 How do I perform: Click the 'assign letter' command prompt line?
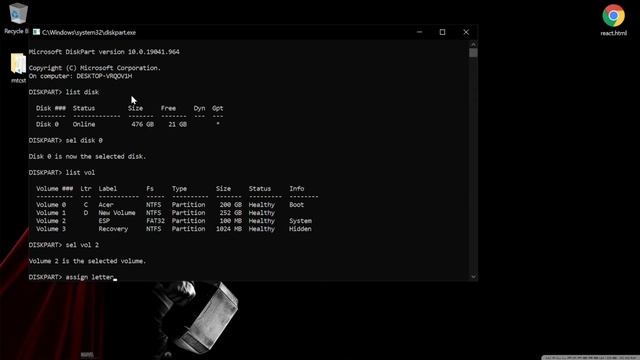coord(73,277)
